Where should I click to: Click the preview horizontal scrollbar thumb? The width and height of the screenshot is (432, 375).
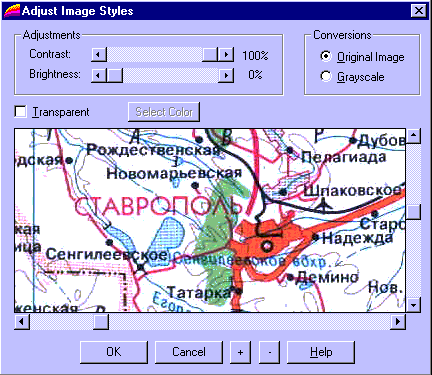pyautogui.click(x=101, y=322)
